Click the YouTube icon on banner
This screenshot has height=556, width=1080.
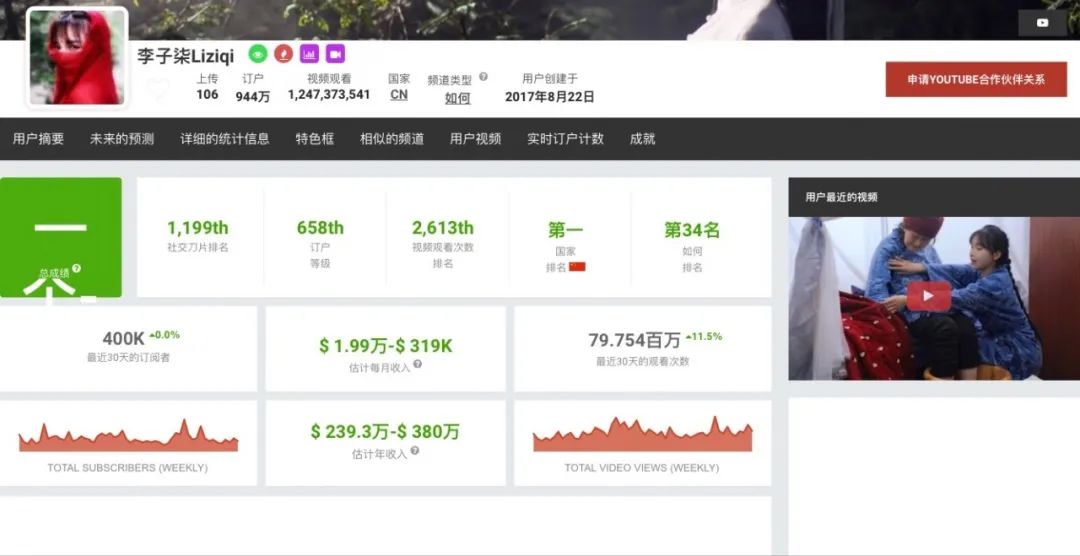click(x=1043, y=23)
